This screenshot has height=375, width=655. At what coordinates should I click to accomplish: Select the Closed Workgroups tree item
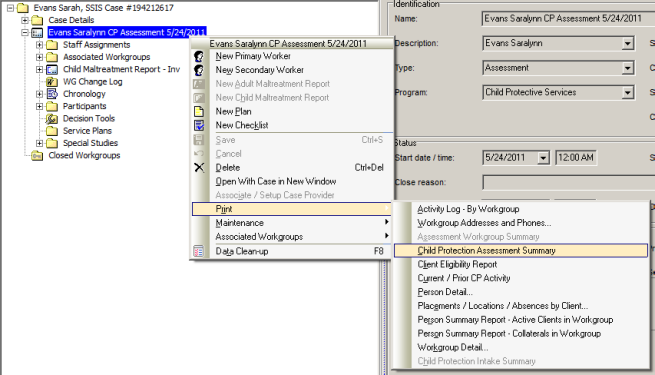pos(84,155)
